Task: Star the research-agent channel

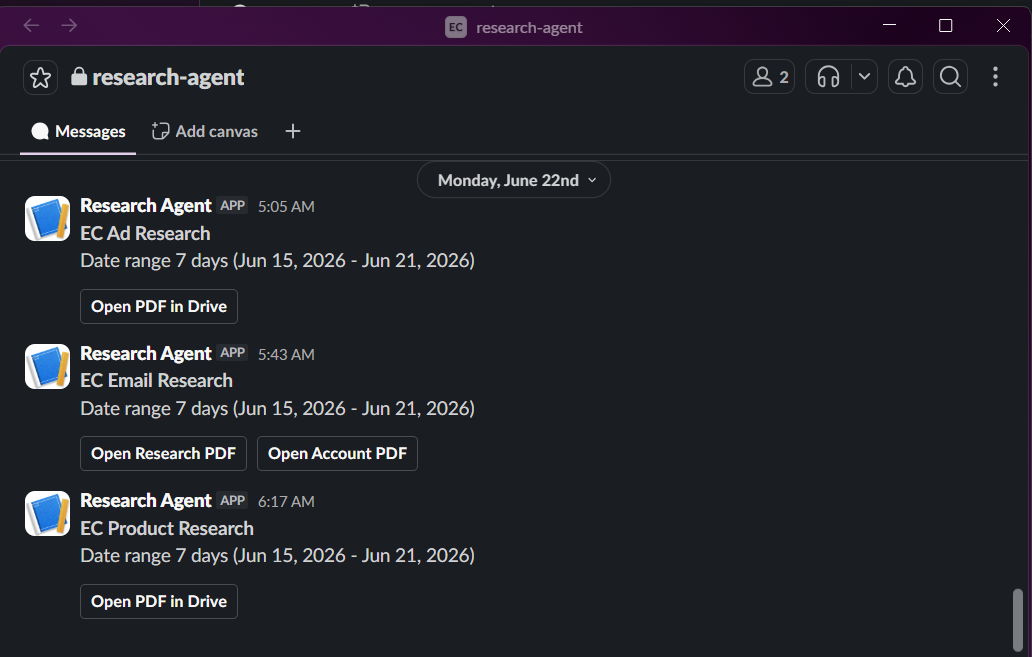Action: coord(40,77)
